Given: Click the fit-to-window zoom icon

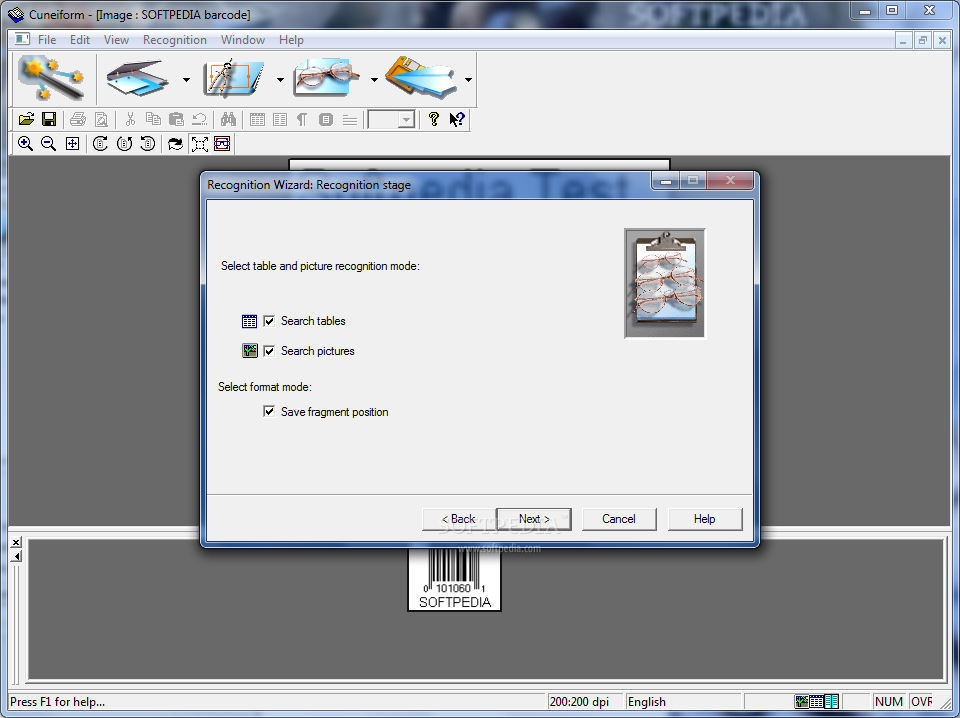Looking at the screenshot, I should point(72,144).
